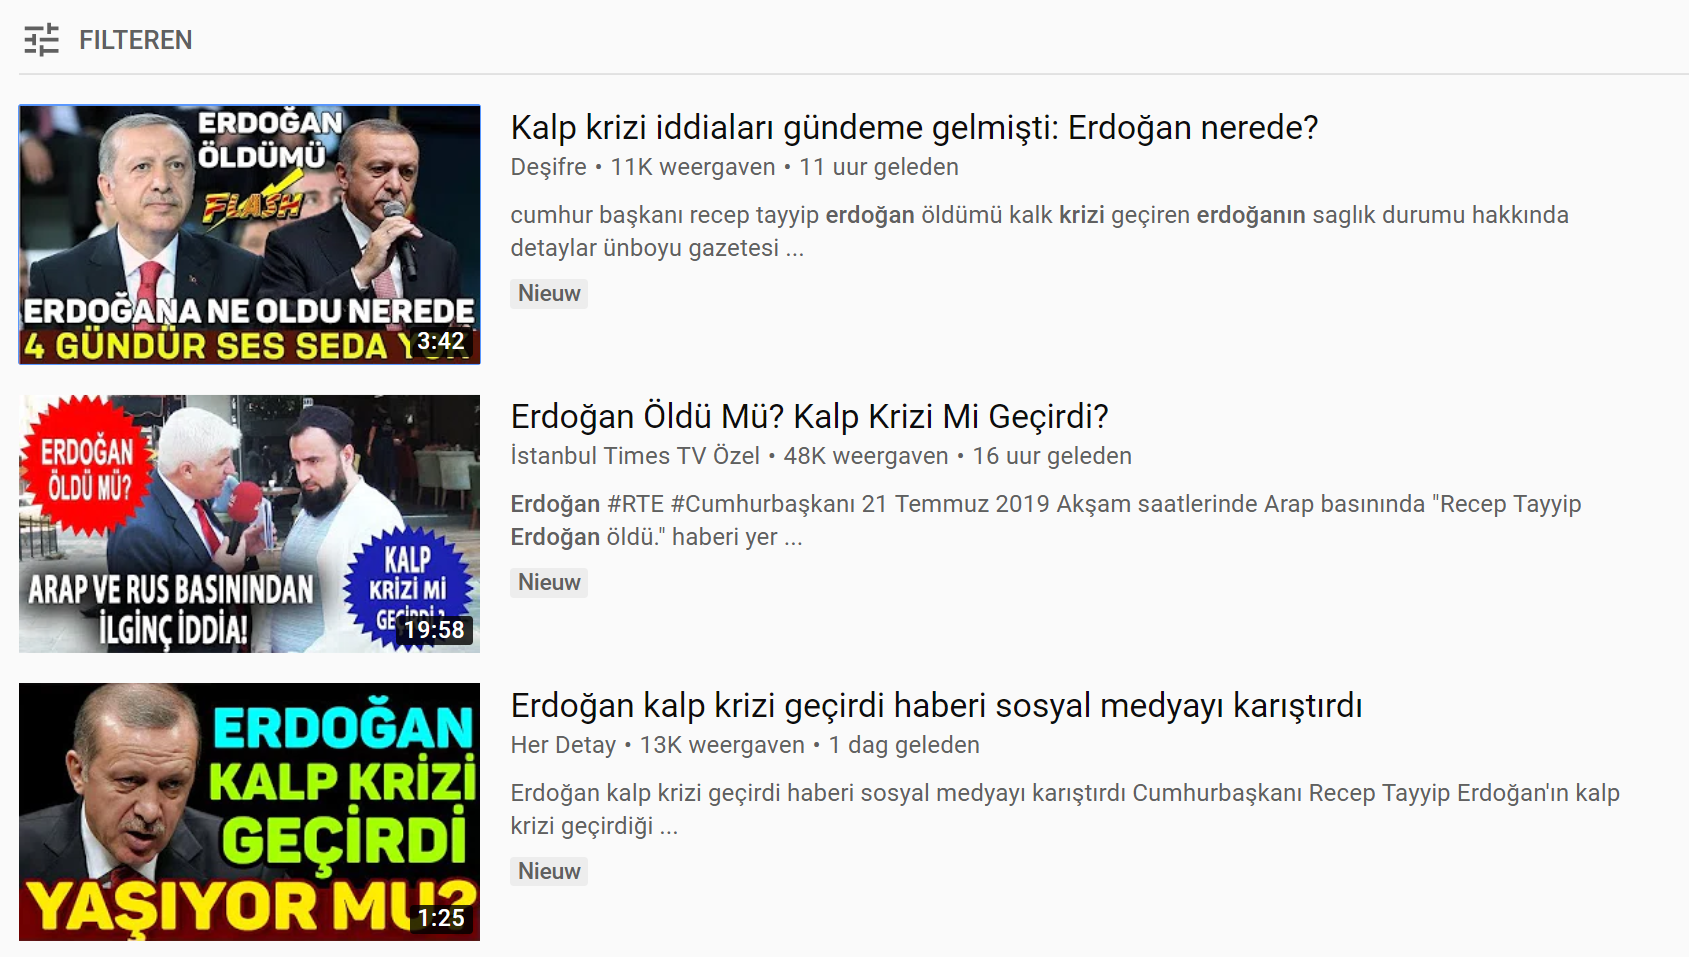The width and height of the screenshot is (1689, 957).
Task: Click the filter sliders icon
Action: [41, 40]
